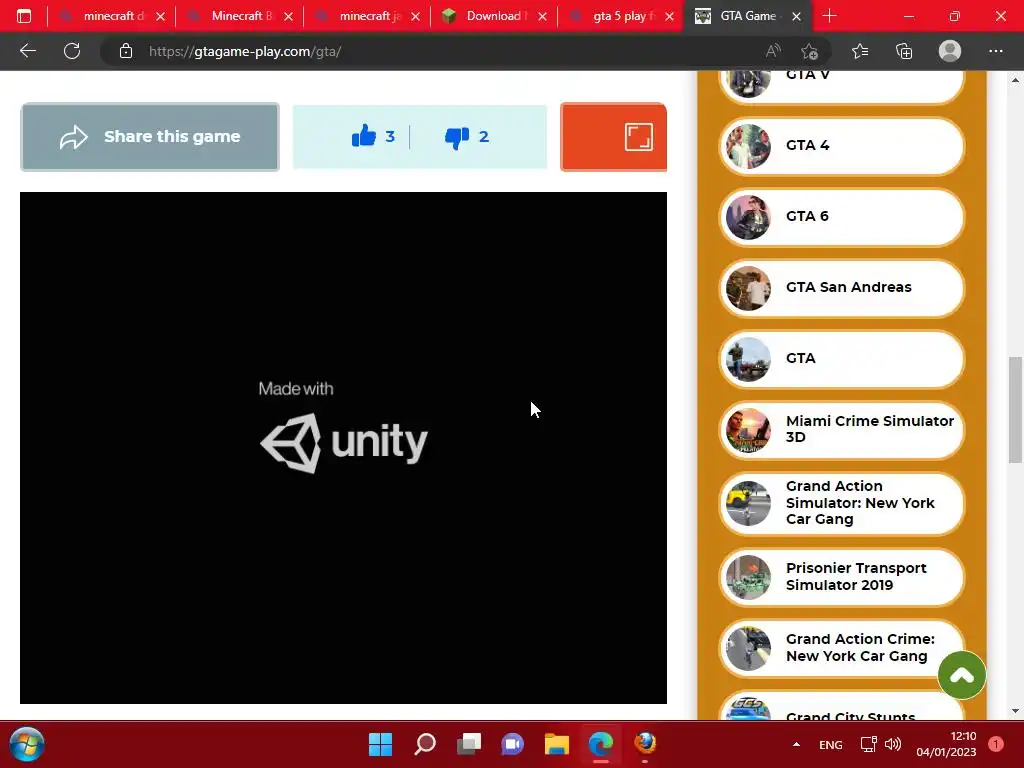Click the browser back arrow

click(x=27, y=51)
